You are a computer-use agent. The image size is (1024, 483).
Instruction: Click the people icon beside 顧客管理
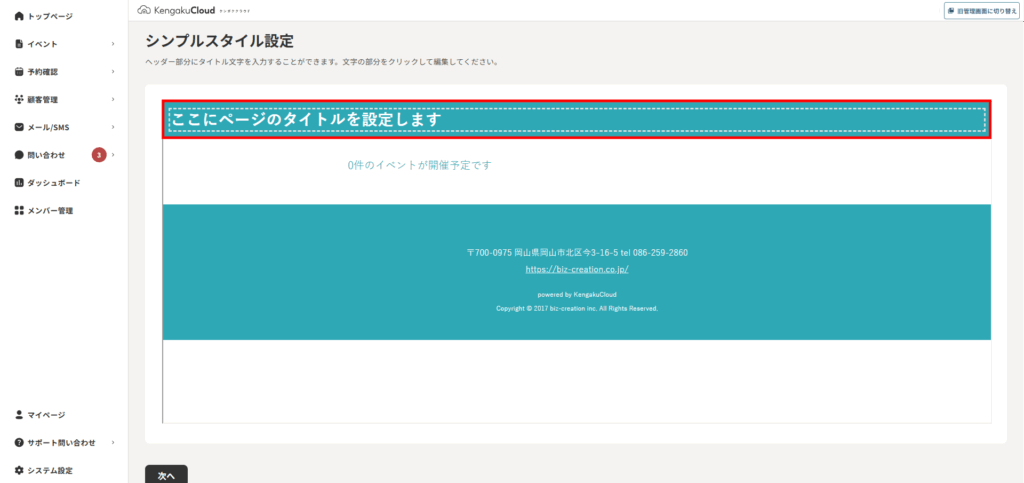tap(19, 99)
